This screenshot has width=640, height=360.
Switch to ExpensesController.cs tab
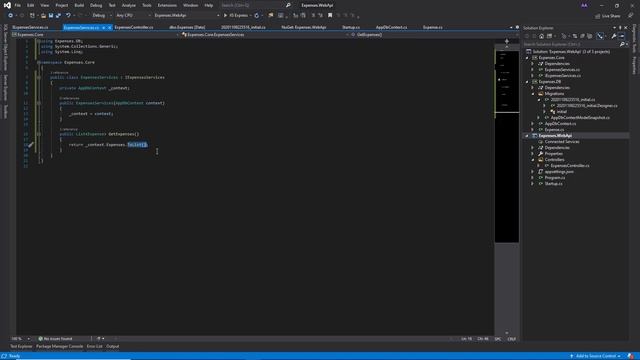[134, 27]
